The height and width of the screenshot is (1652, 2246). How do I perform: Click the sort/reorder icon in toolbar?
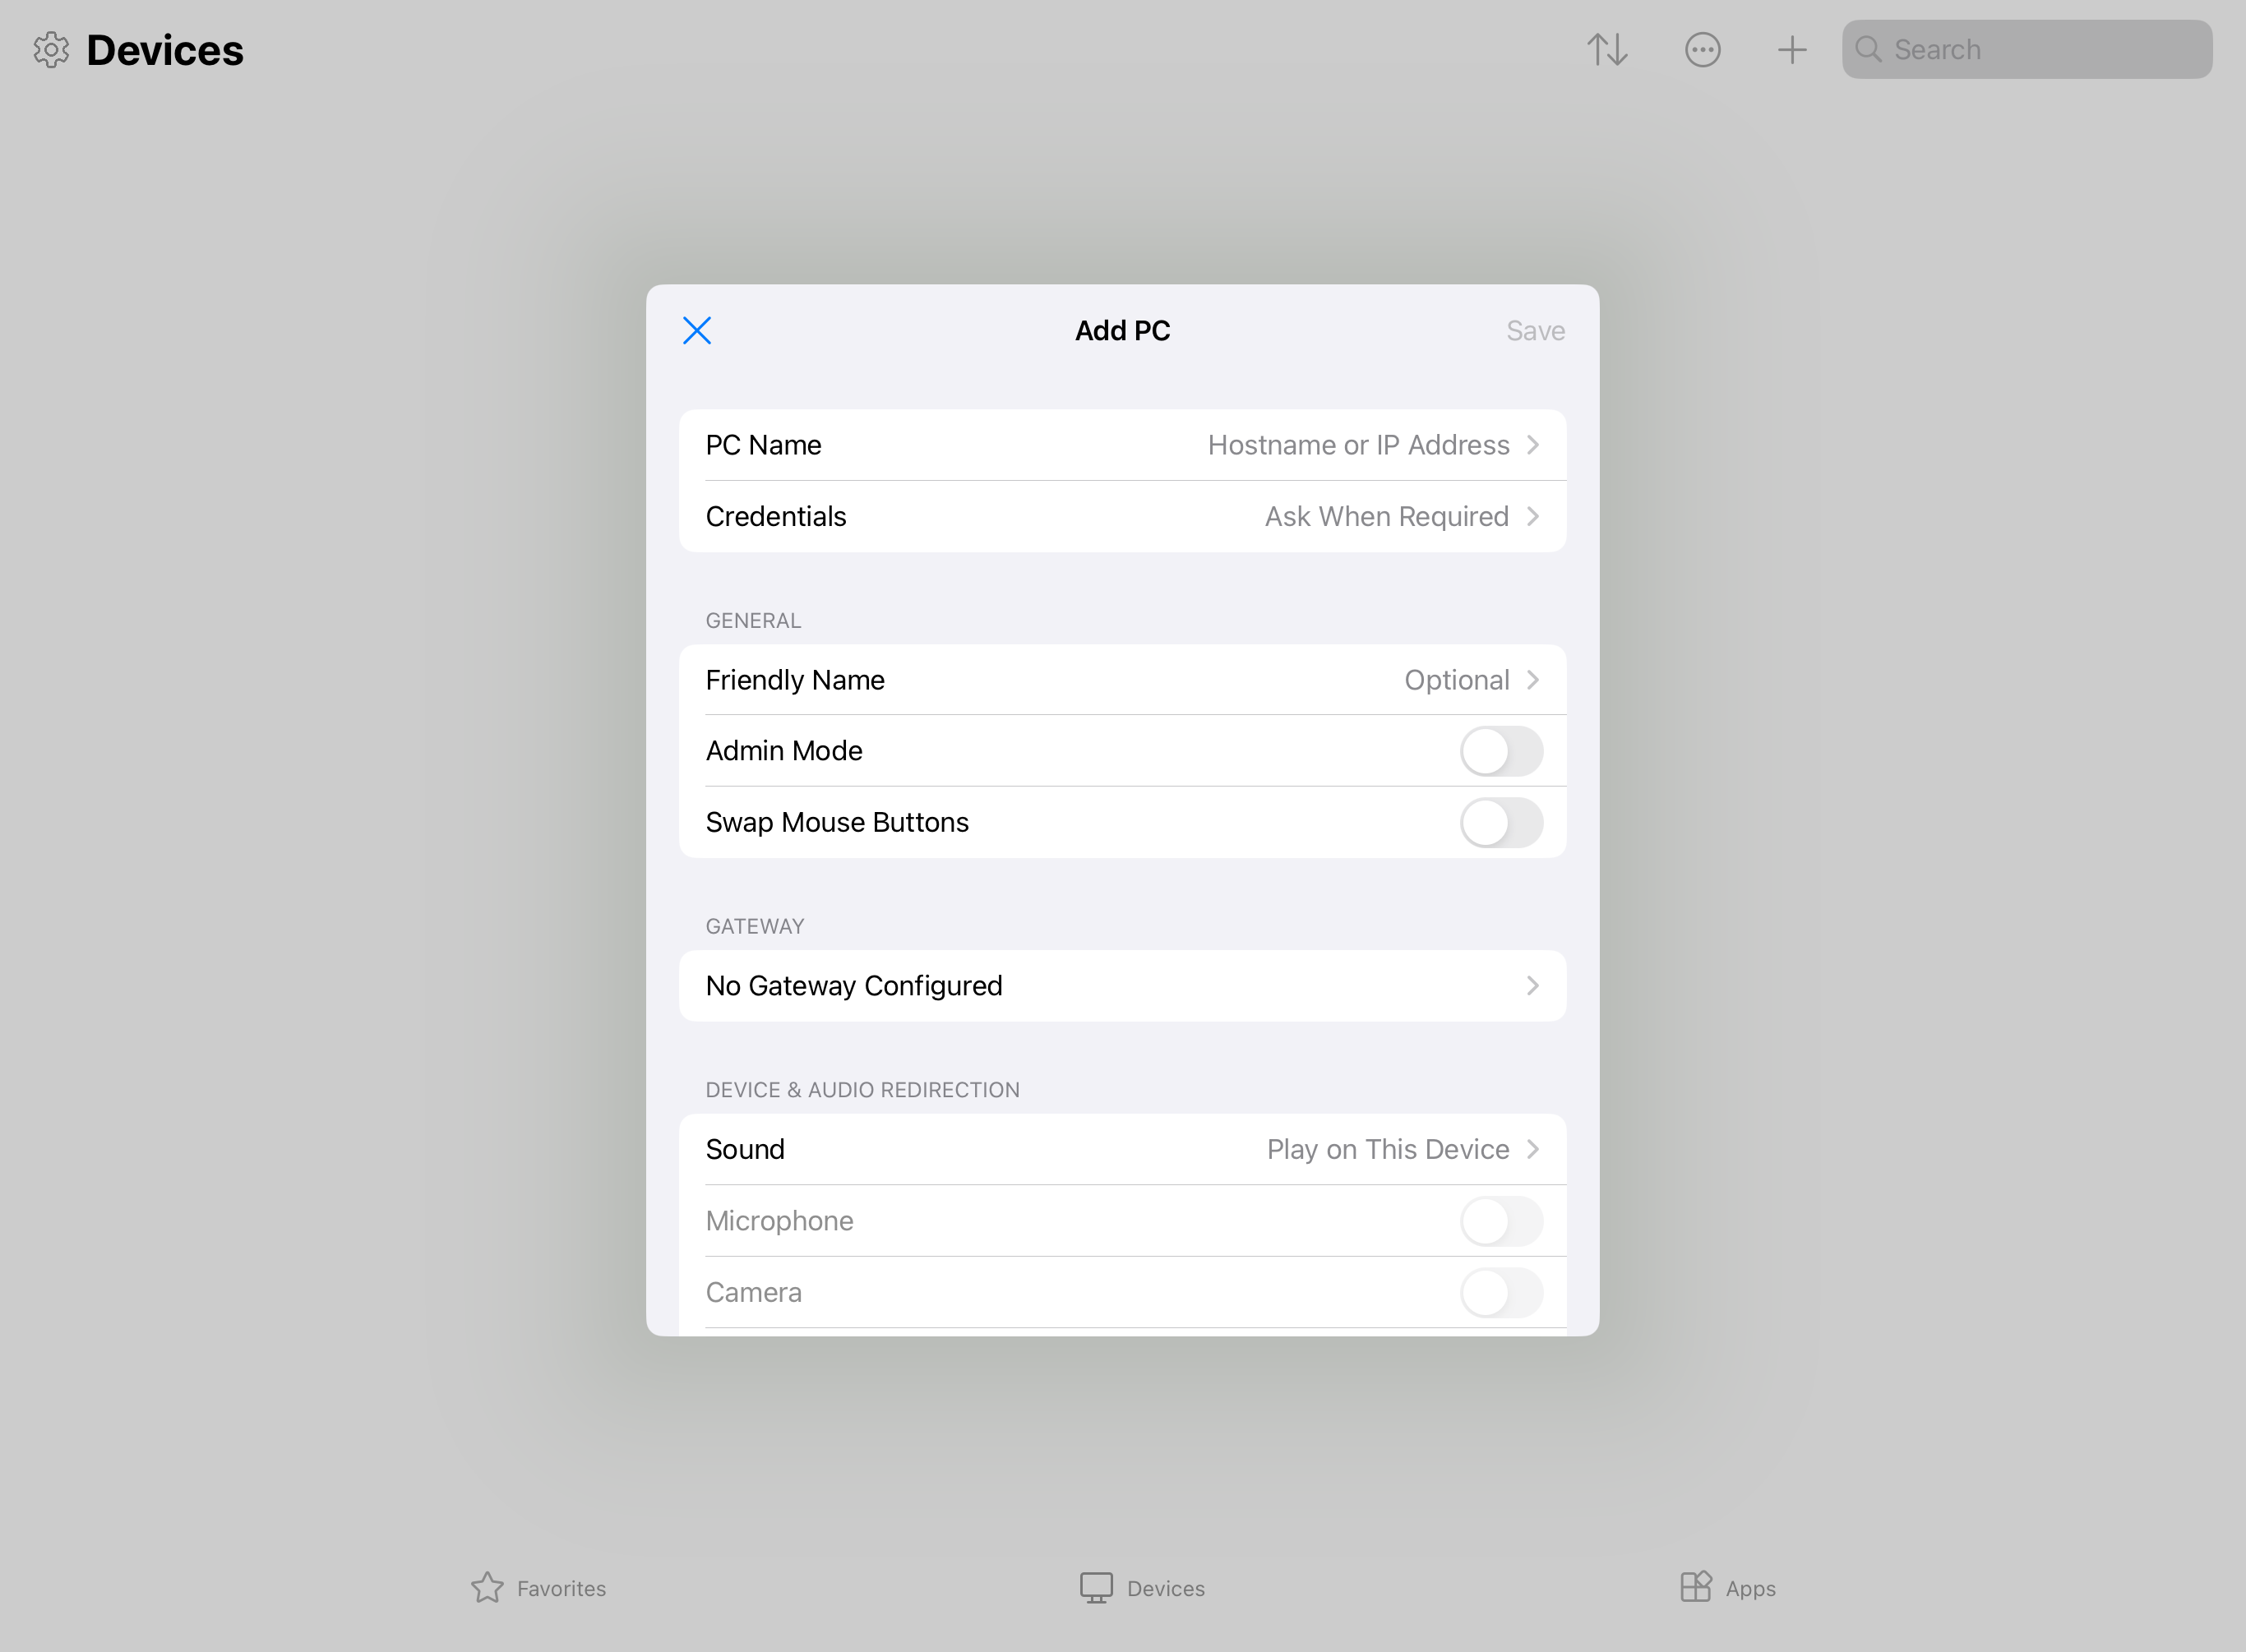[x=1608, y=48]
